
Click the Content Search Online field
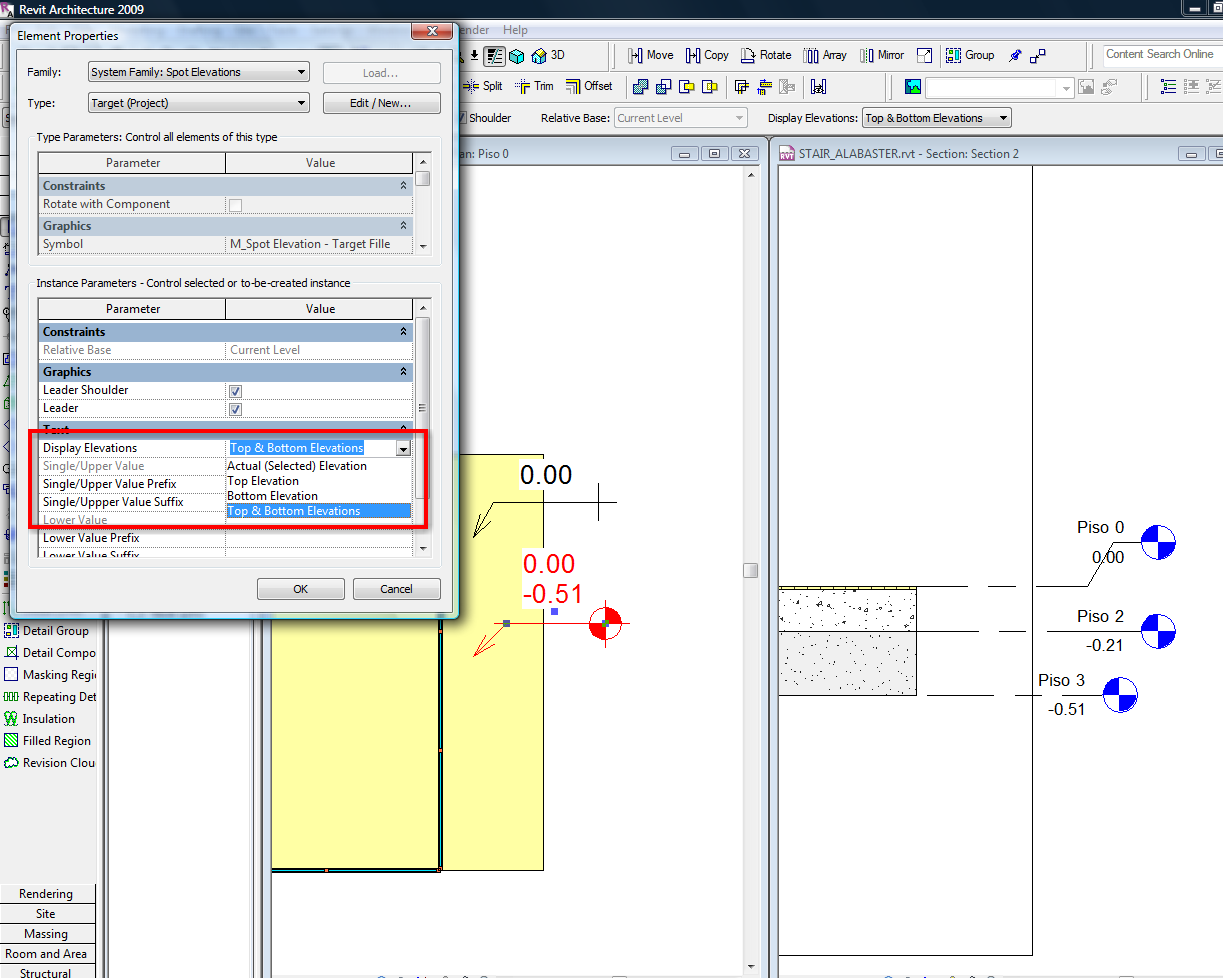point(1160,55)
